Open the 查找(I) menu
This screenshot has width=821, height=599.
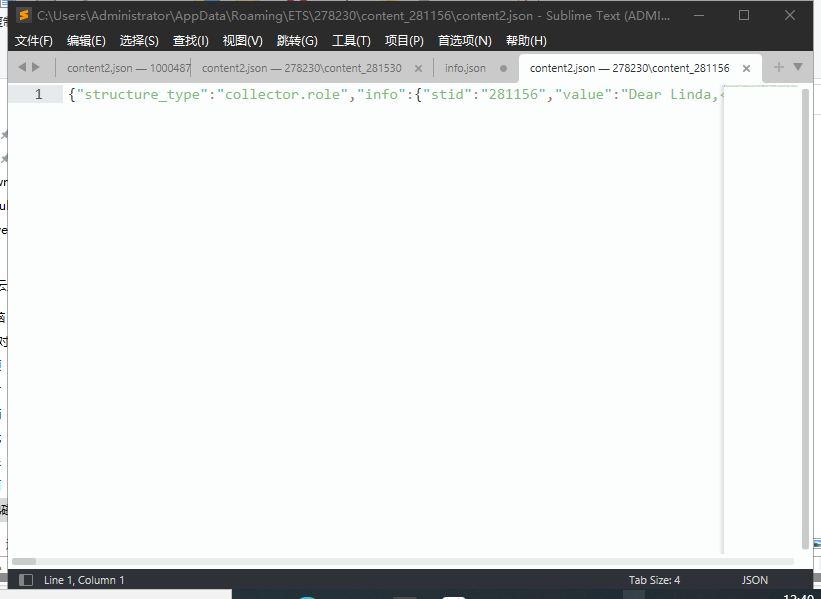[191, 41]
